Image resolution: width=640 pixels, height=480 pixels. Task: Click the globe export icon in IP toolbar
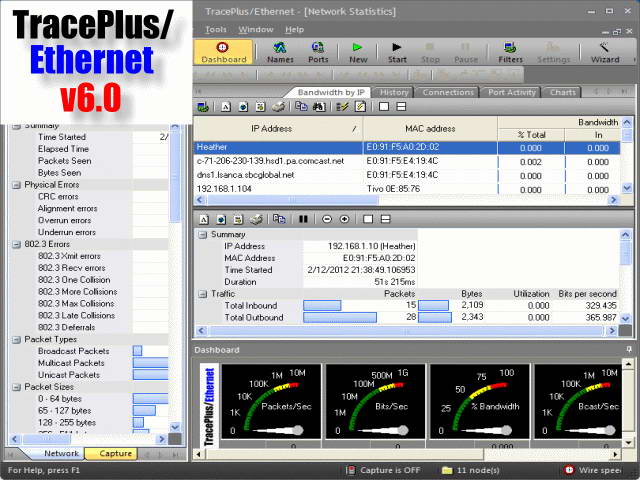point(243,107)
